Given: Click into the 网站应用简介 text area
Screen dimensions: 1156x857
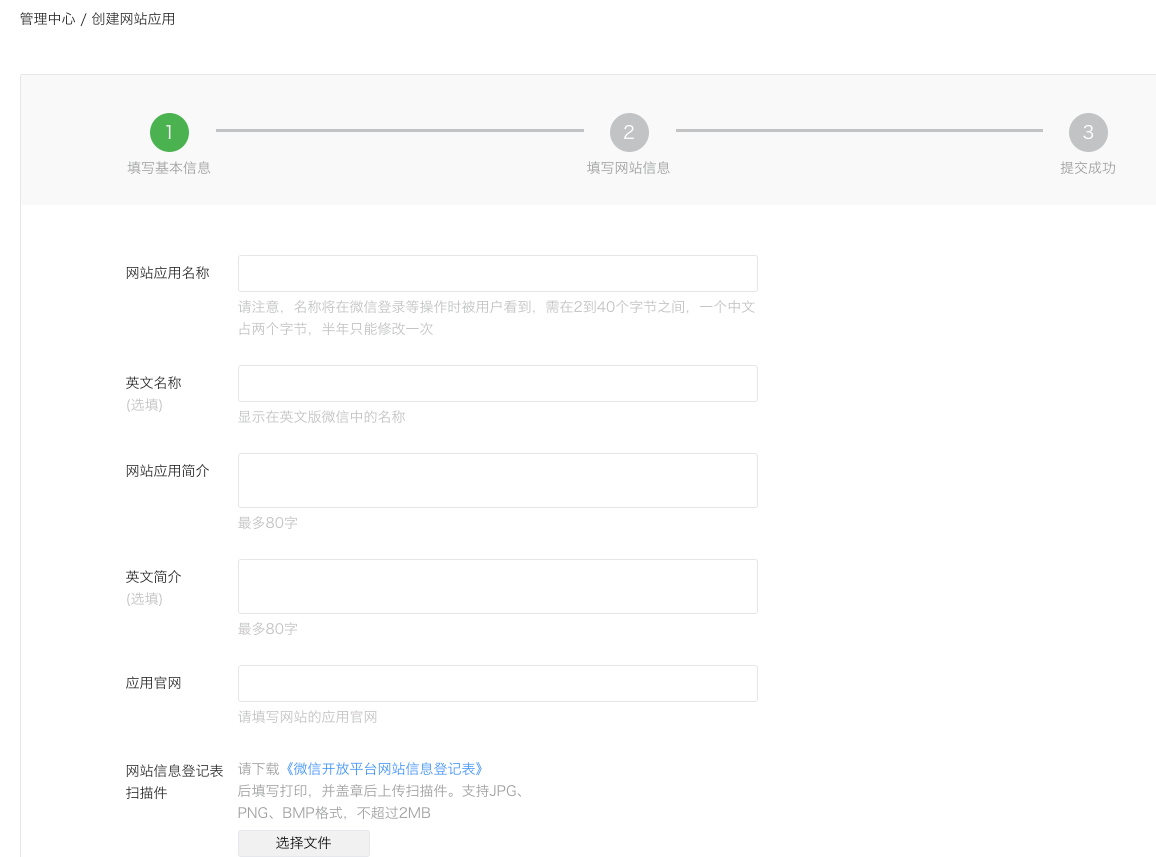Looking at the screenshot, I should pos(498,480).
